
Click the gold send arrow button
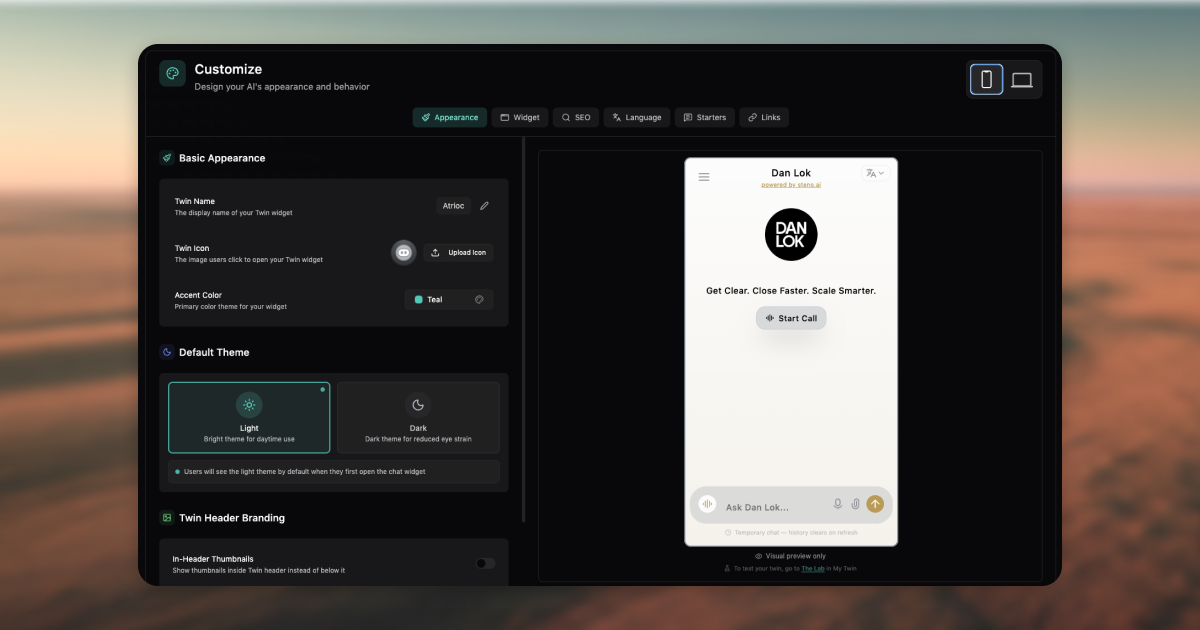pyautogui.click(x=875, y=504)
